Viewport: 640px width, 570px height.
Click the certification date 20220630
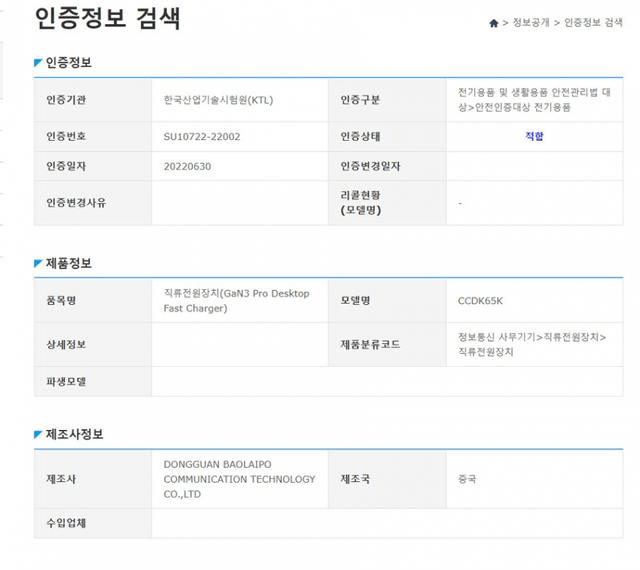pos(187,166)
